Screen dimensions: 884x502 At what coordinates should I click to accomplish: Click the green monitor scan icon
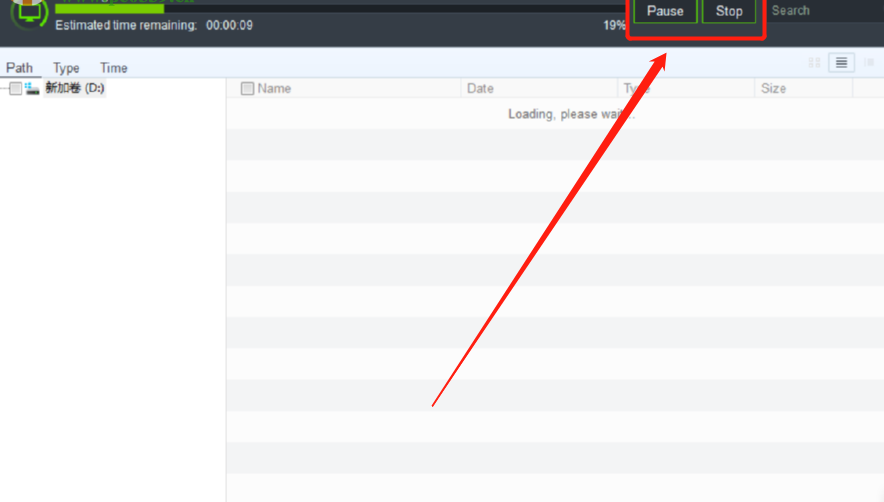29,12
